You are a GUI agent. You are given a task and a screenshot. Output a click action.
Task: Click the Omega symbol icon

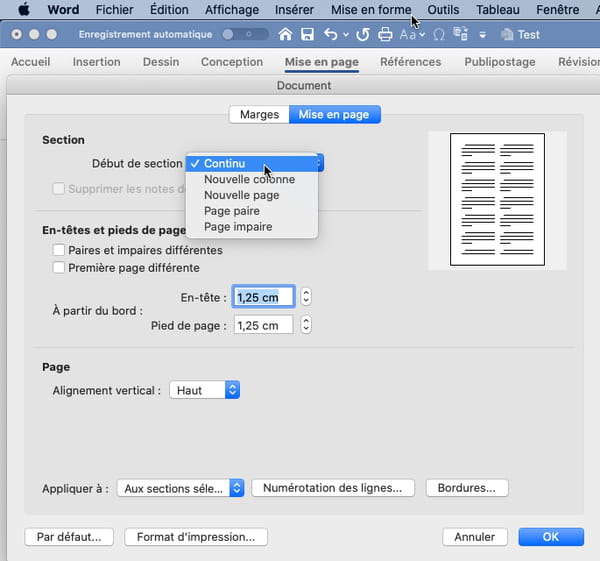point(439,35)
